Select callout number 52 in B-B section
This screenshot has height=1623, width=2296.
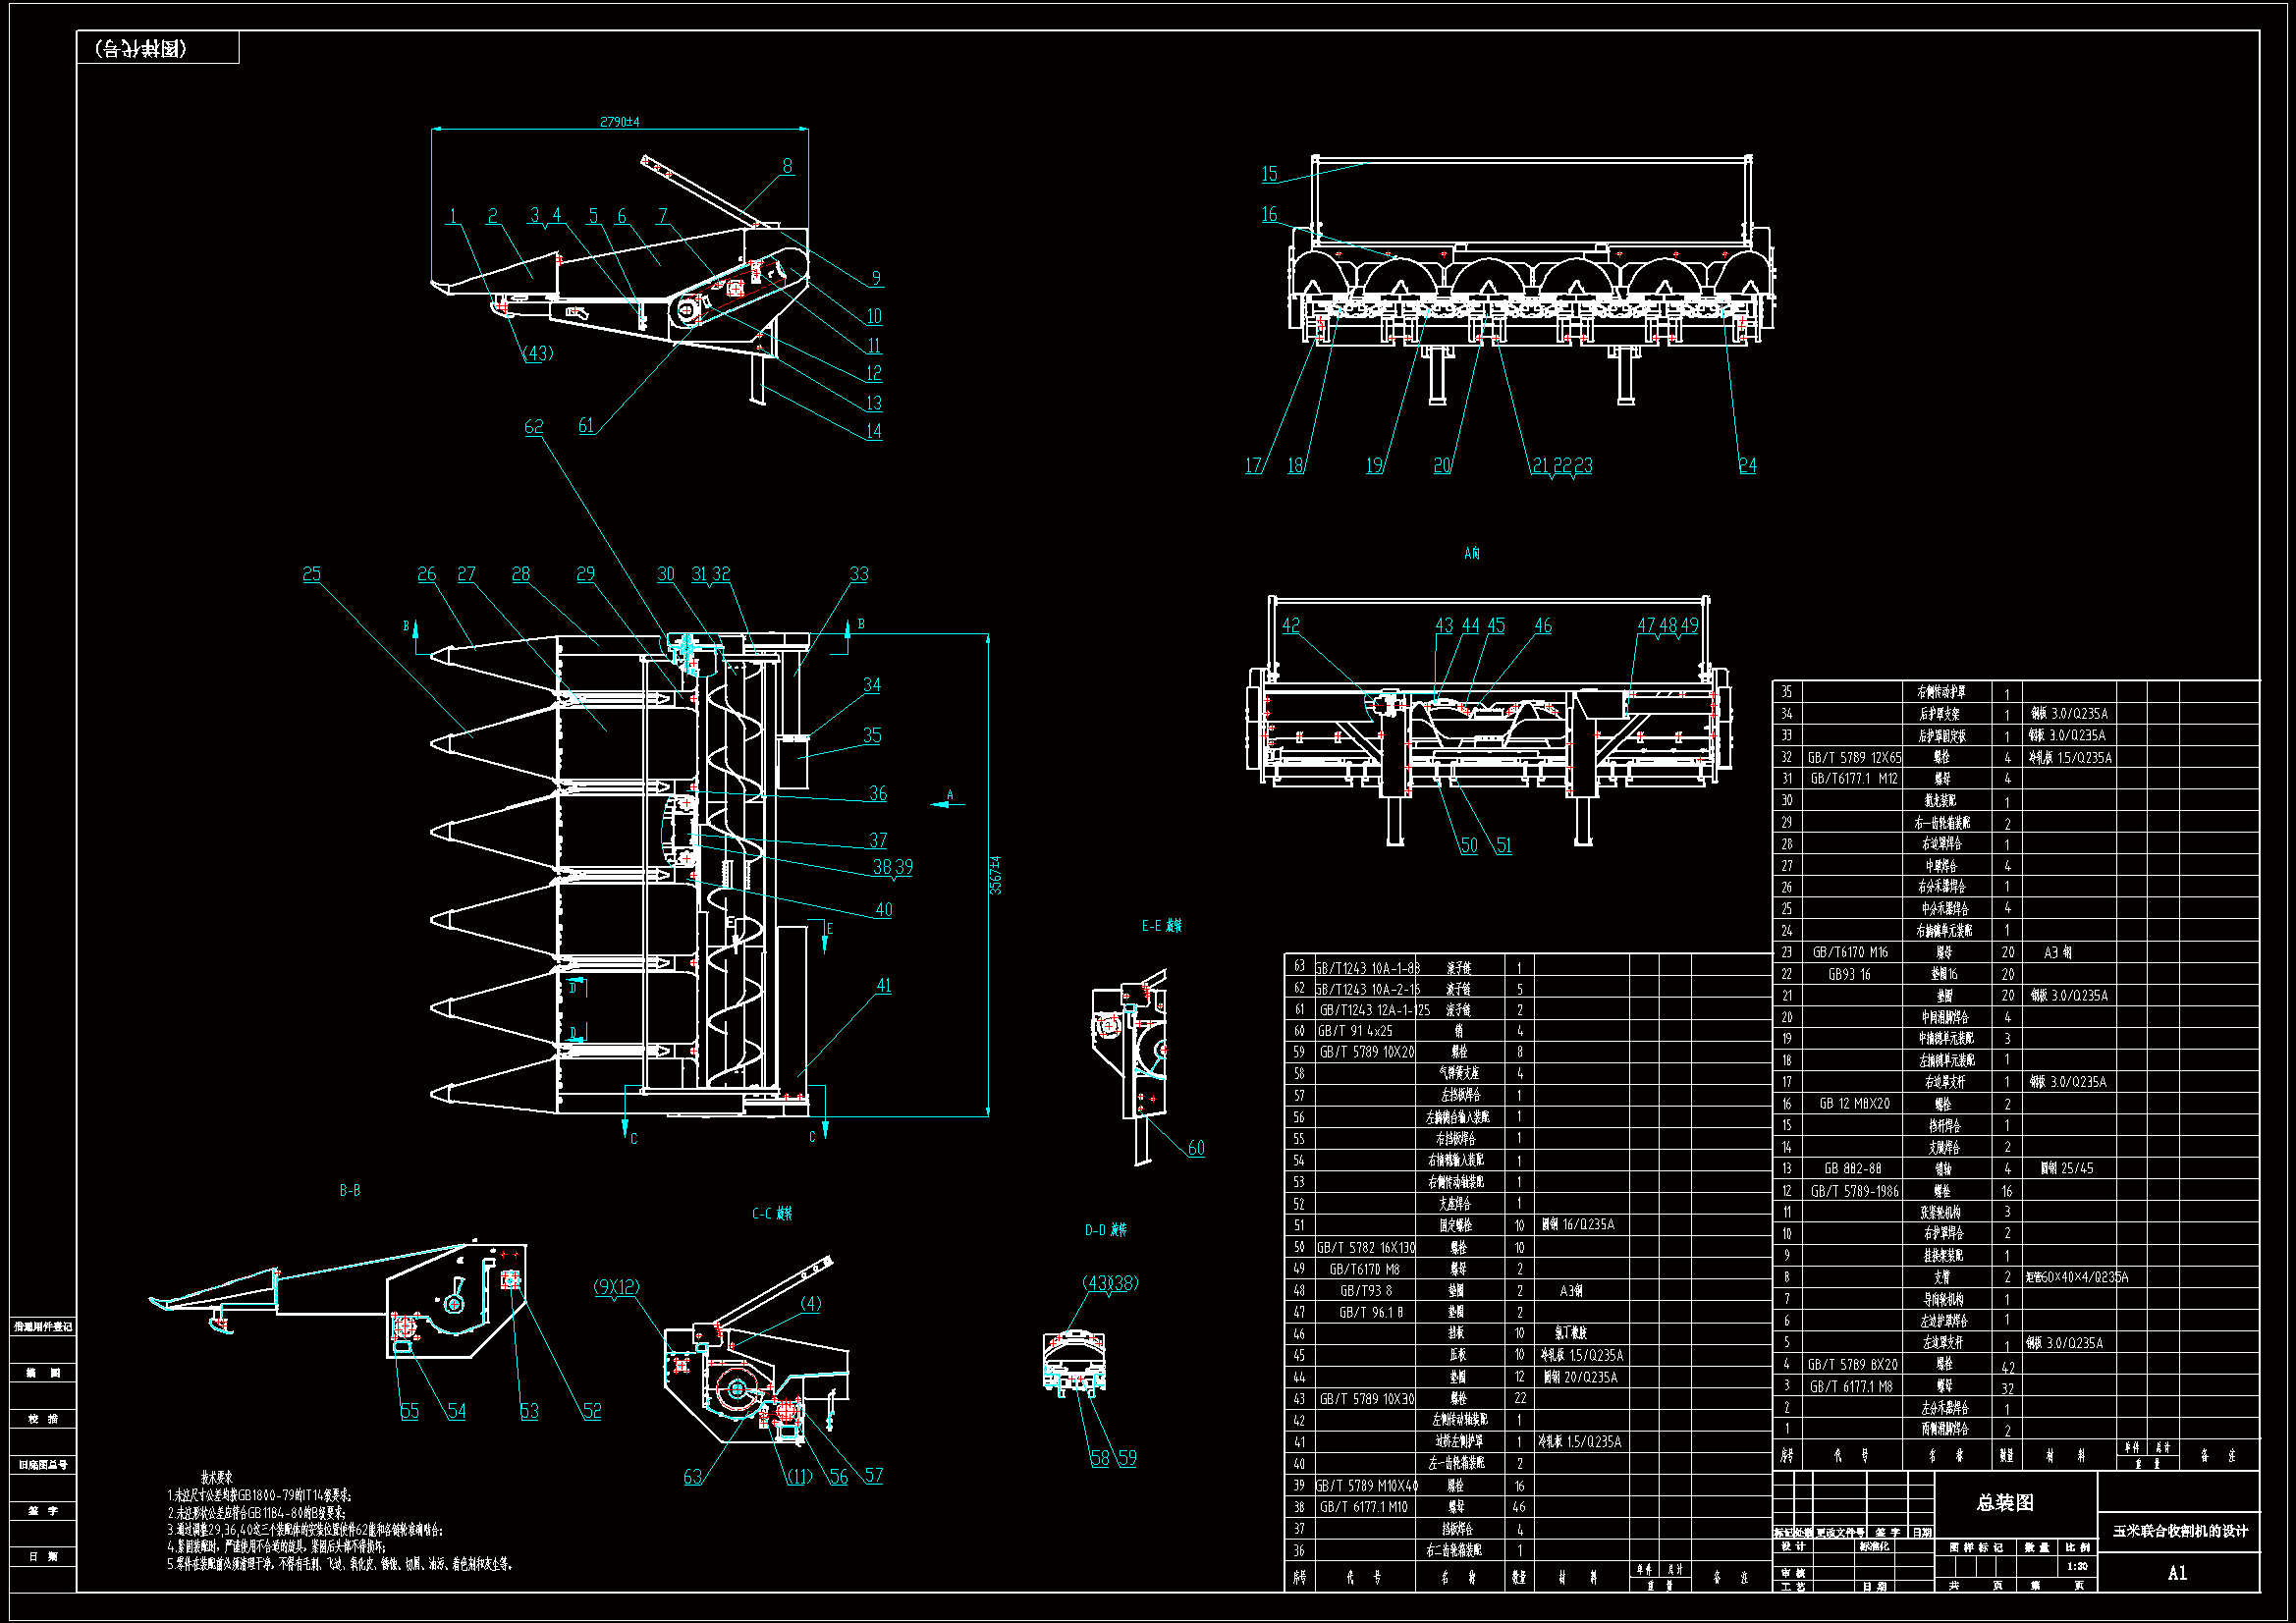click(x=592, y=1411)
